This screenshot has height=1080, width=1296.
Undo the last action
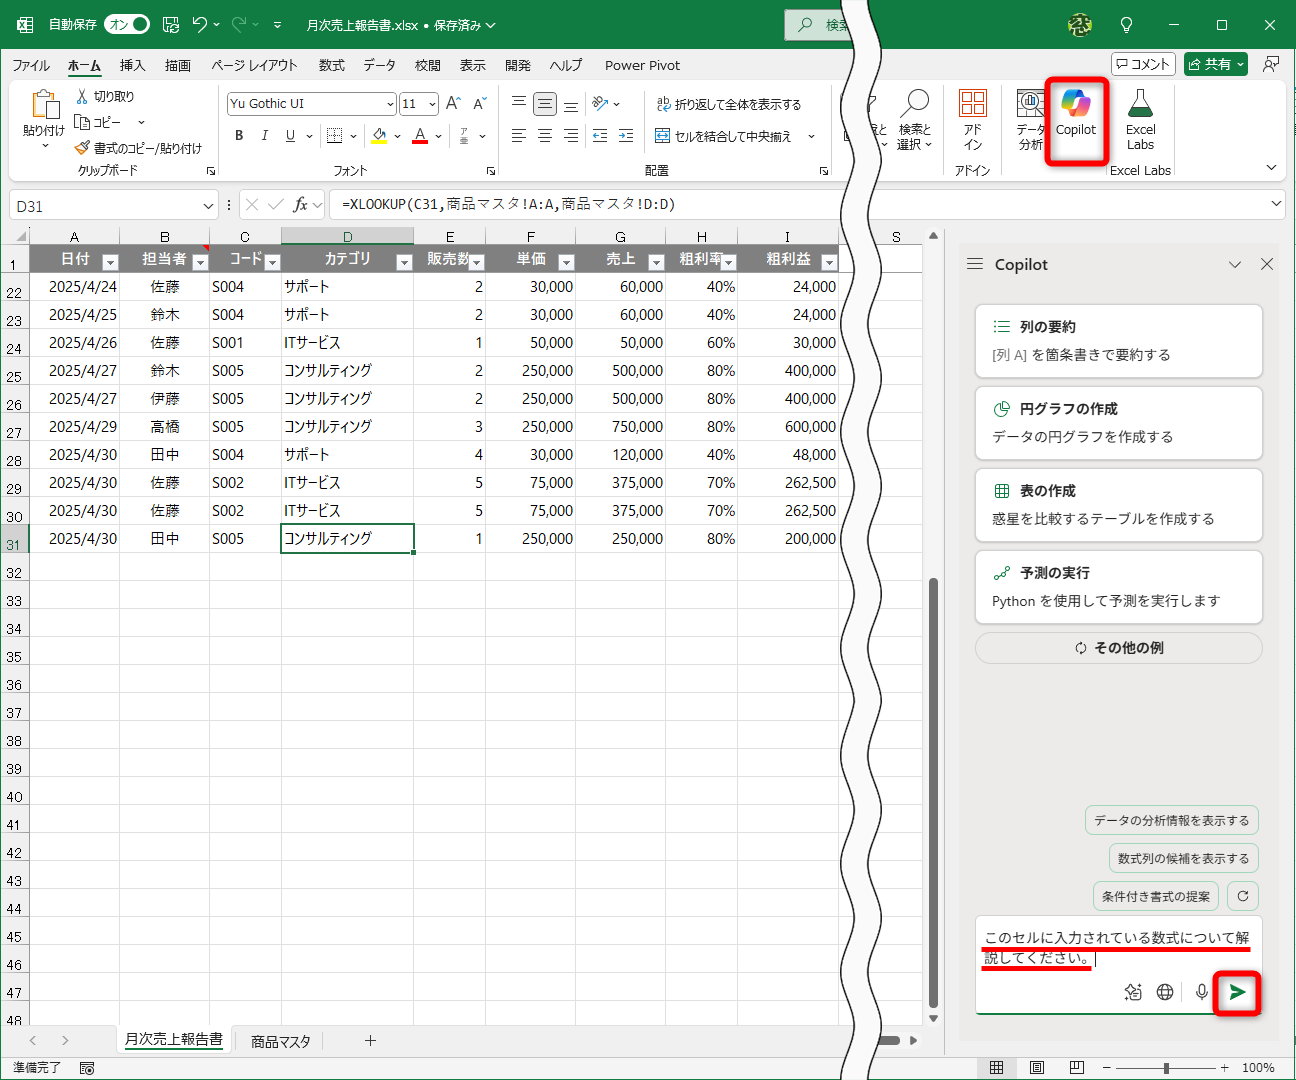200,24
